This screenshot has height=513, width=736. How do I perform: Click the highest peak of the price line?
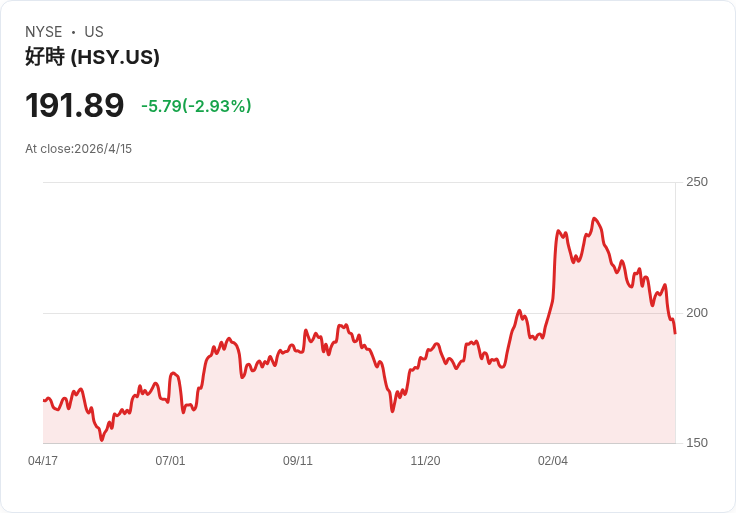pos(595,218)
